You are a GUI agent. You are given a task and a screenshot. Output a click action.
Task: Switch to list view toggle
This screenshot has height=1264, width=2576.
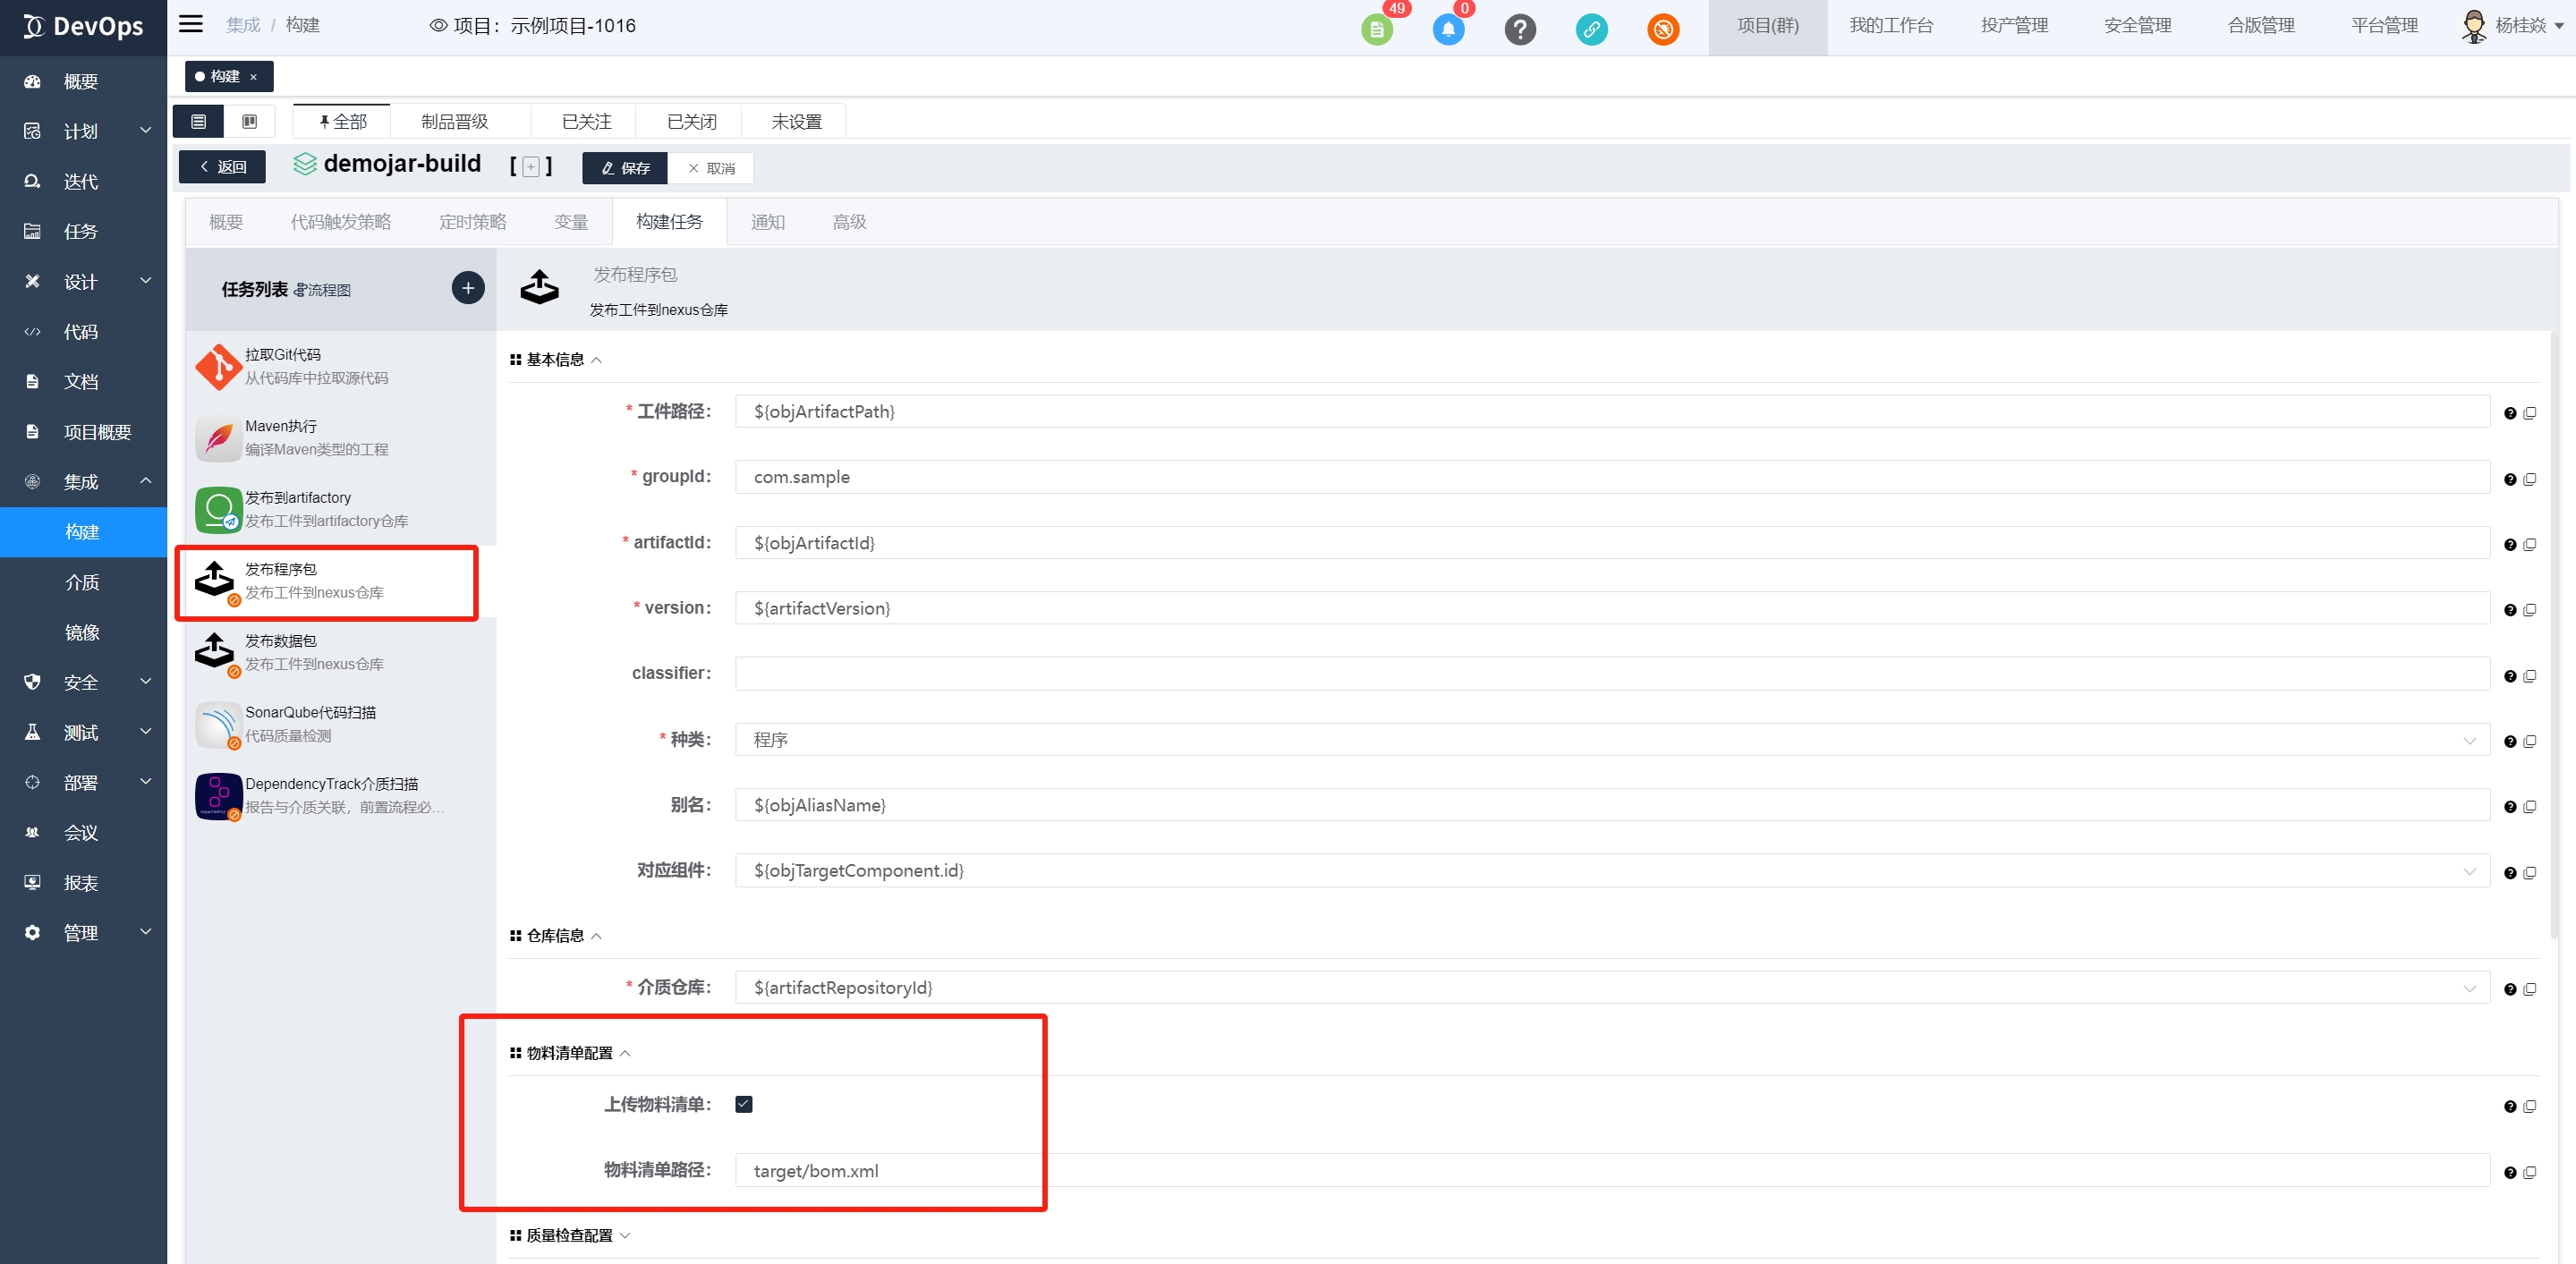coord(198,121)
